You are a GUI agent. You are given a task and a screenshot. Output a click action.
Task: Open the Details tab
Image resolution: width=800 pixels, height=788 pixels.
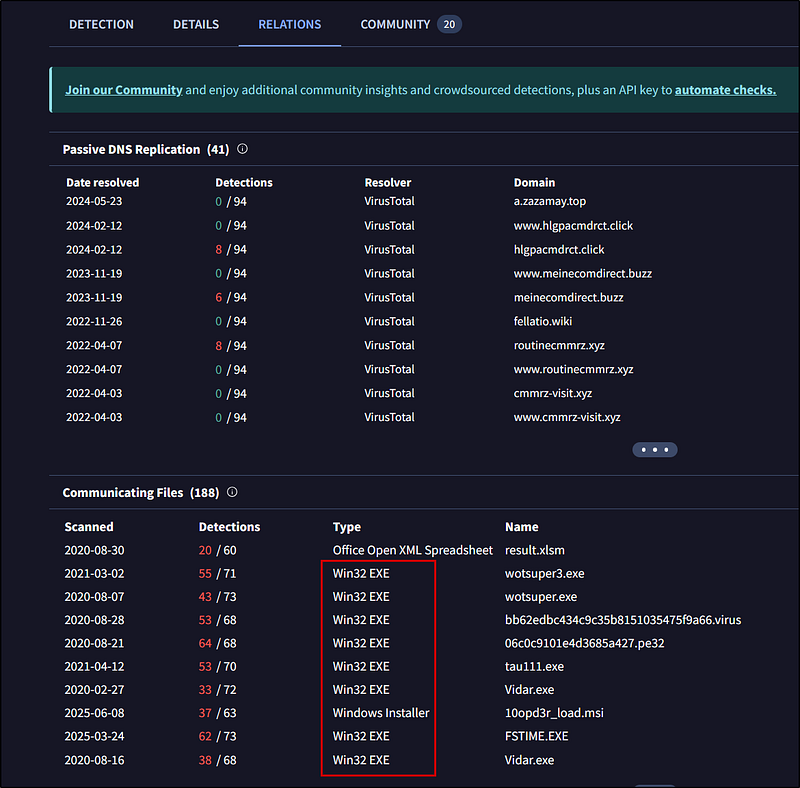[194, 24]
